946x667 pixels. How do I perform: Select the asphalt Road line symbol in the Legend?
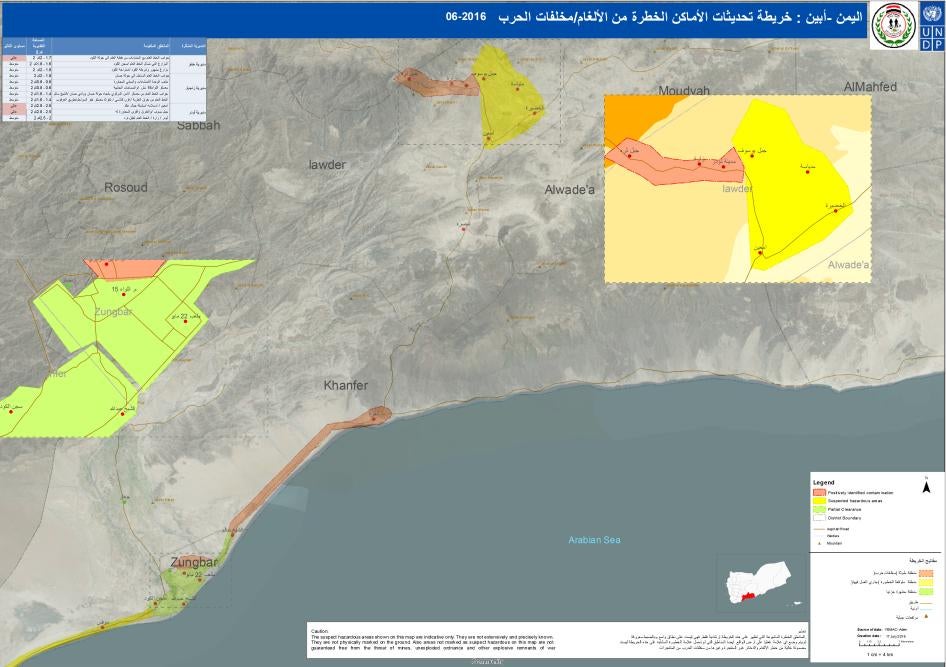(820, 529)
